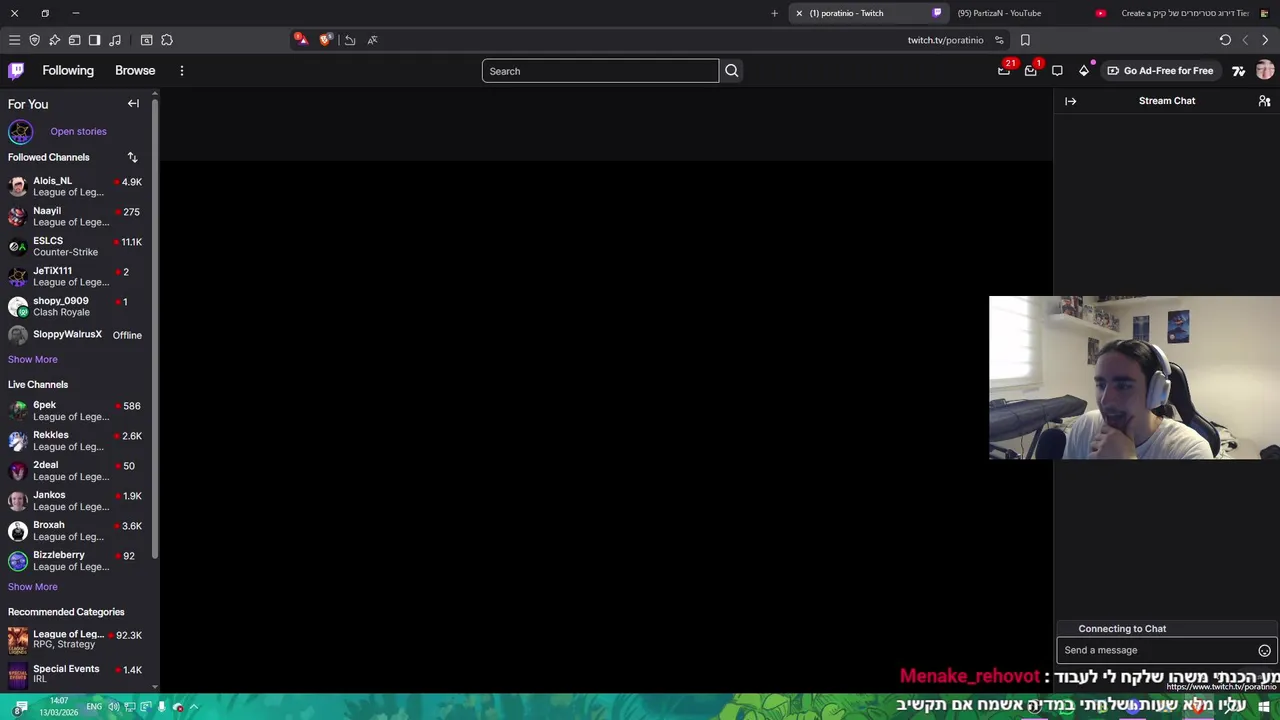Open offline SloppyWalrusX channel

76,335
